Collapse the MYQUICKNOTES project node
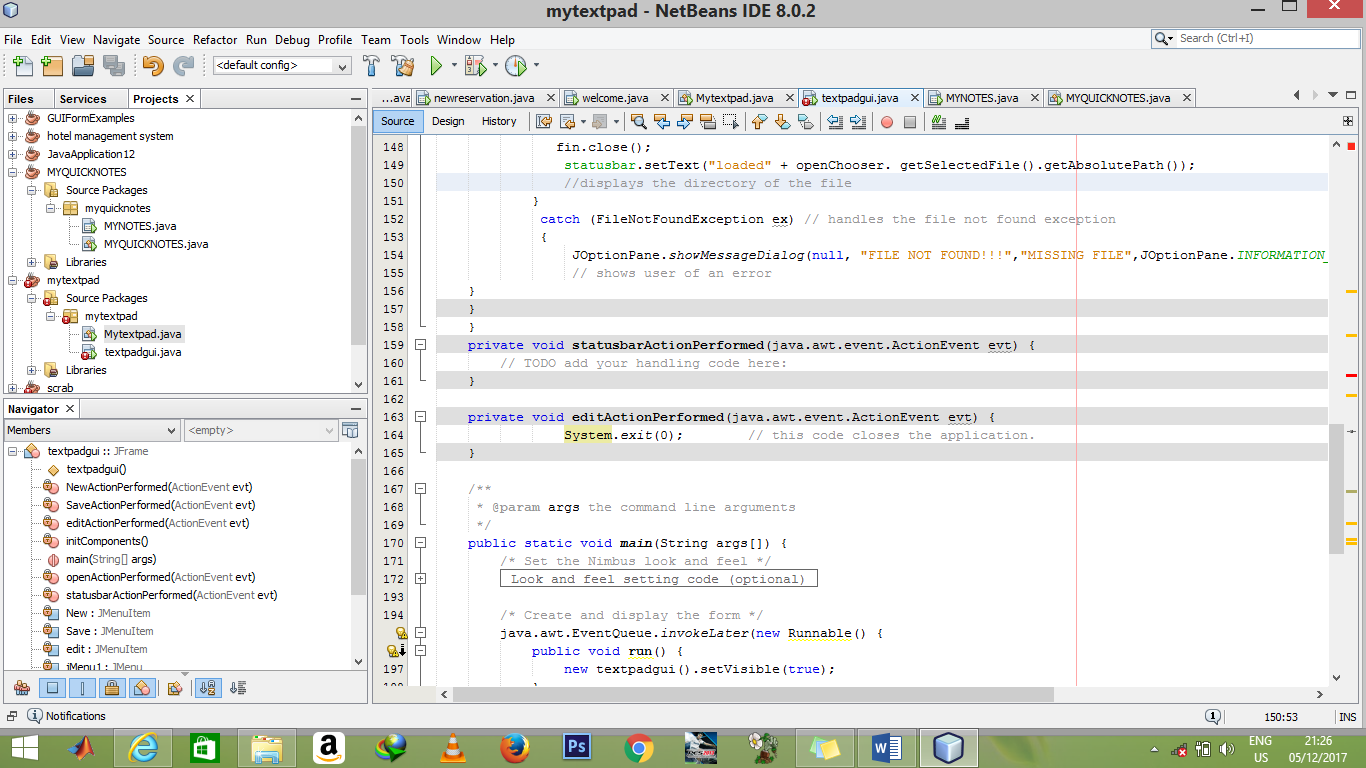Screen dimensions: 1366x768 pyautogui.click(x=12, y=172)
